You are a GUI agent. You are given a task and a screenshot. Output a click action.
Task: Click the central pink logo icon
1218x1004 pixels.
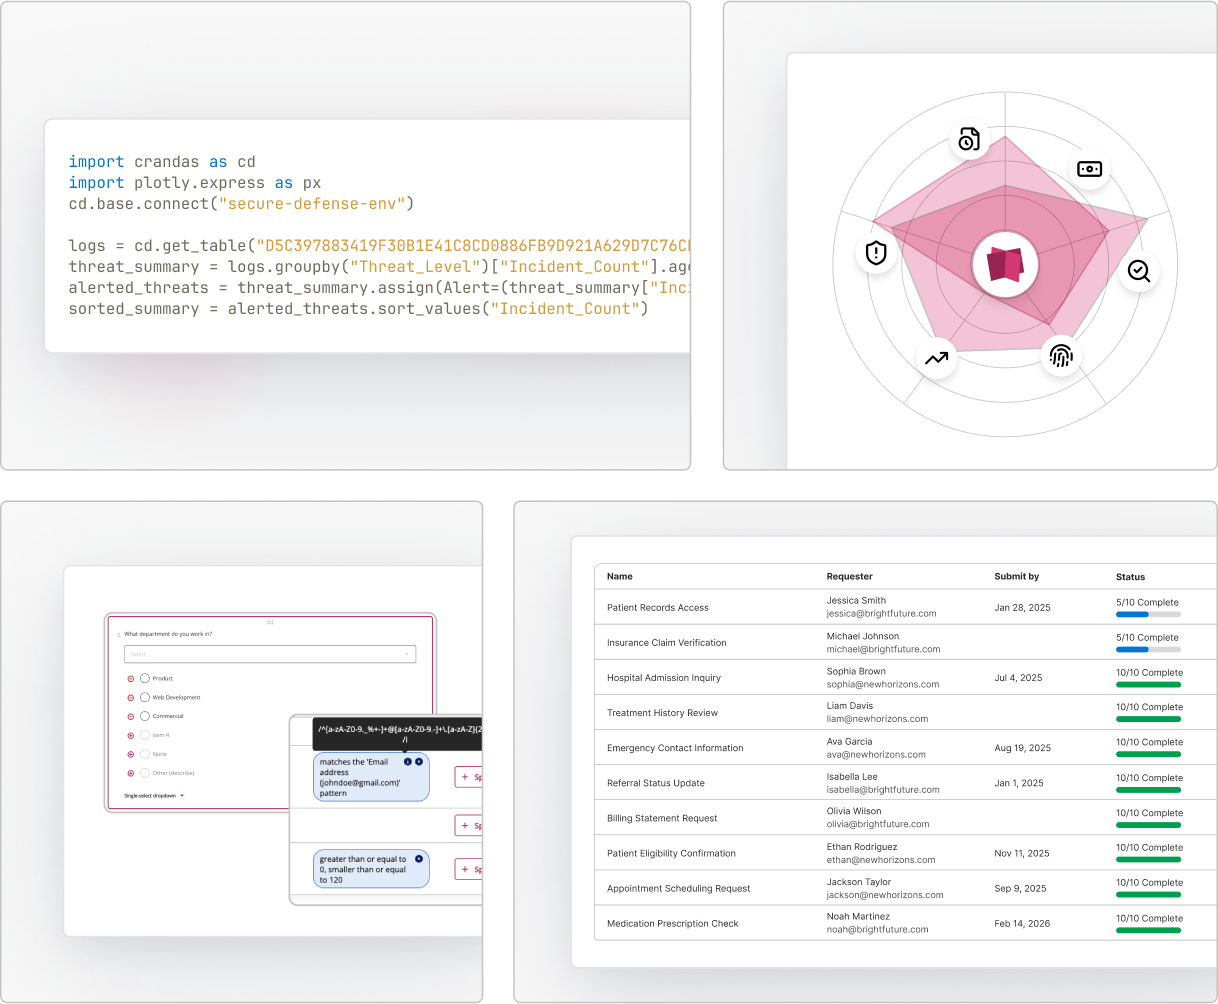[x=1005, y=266]
